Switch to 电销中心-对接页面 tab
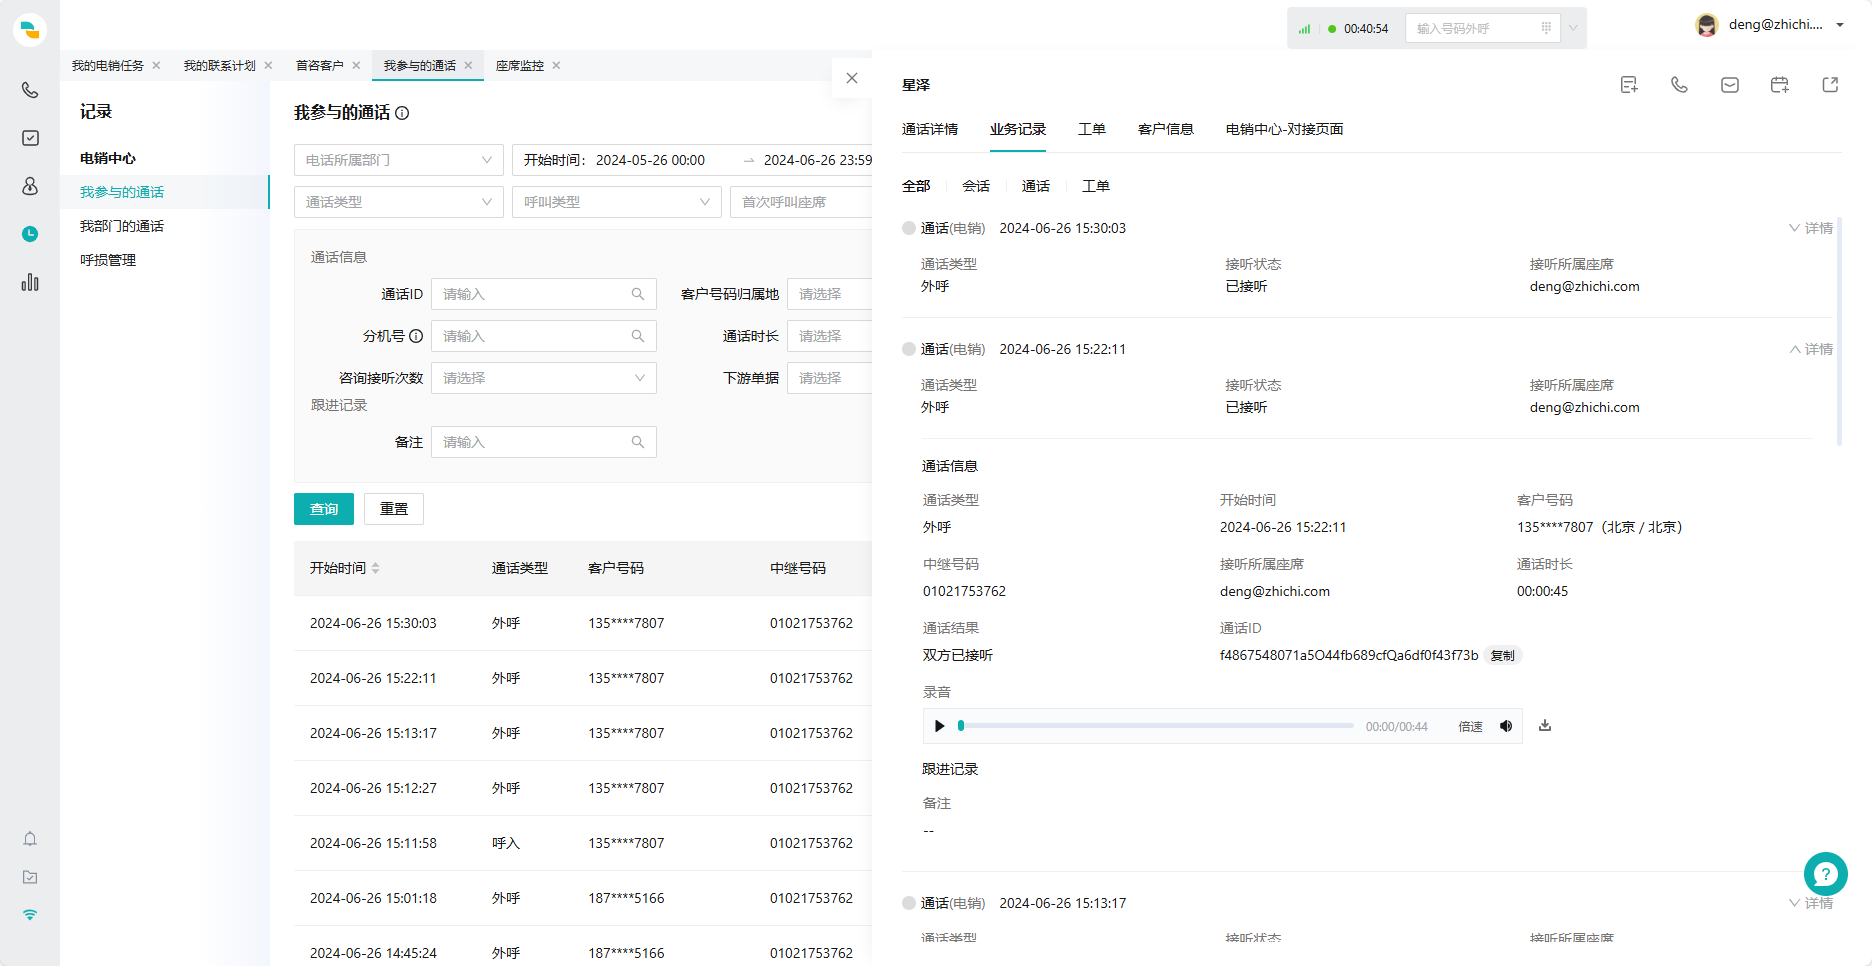Viewport: 1872px width, 966px height. pyautogui.click(x=1284, y=129)
